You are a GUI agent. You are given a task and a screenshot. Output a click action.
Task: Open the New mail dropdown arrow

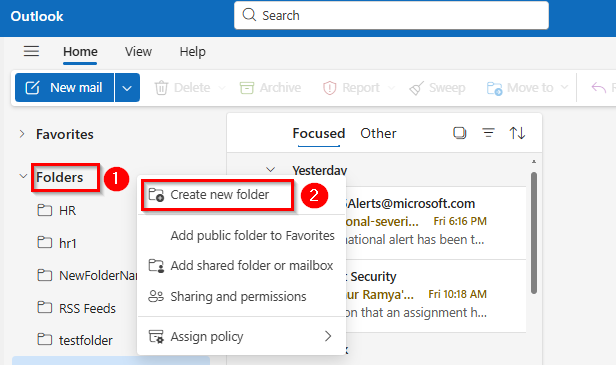tap(127, 88)
